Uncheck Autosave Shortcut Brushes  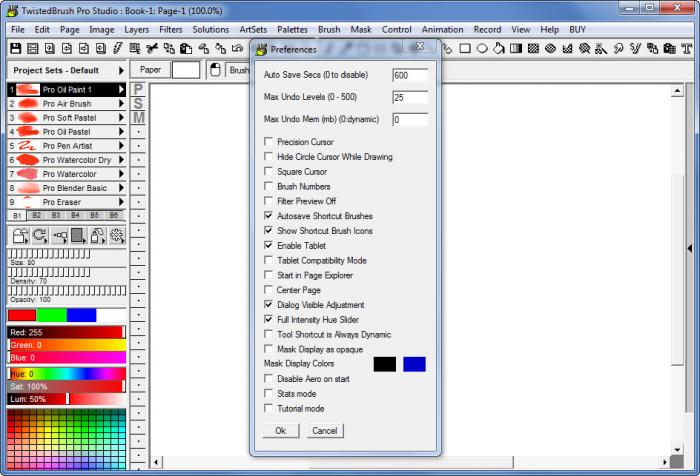pyautogui.click(x=268, y=216)
